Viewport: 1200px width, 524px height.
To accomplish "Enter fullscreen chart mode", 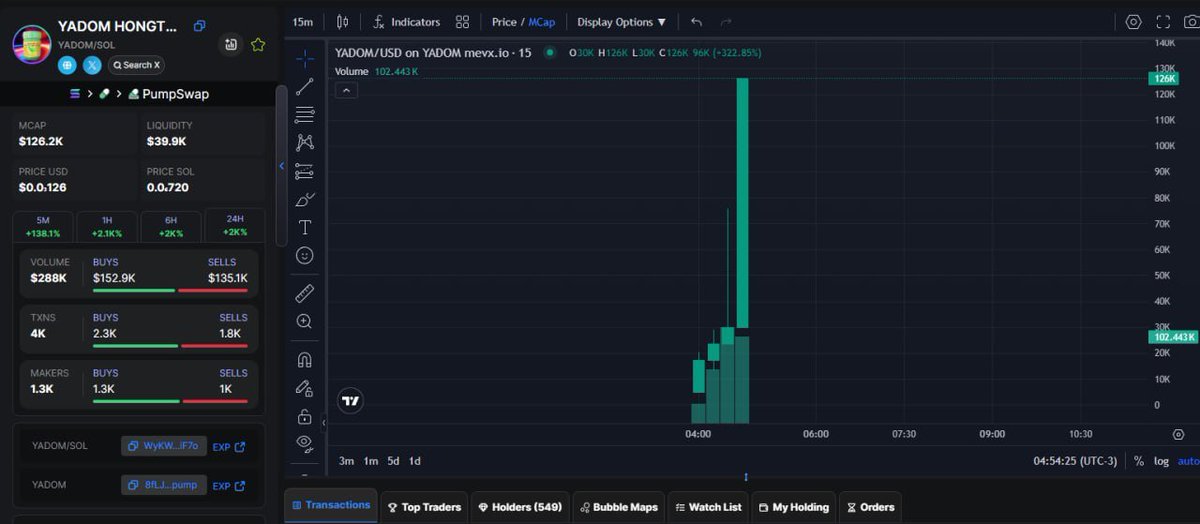I will click(1163, 22).
